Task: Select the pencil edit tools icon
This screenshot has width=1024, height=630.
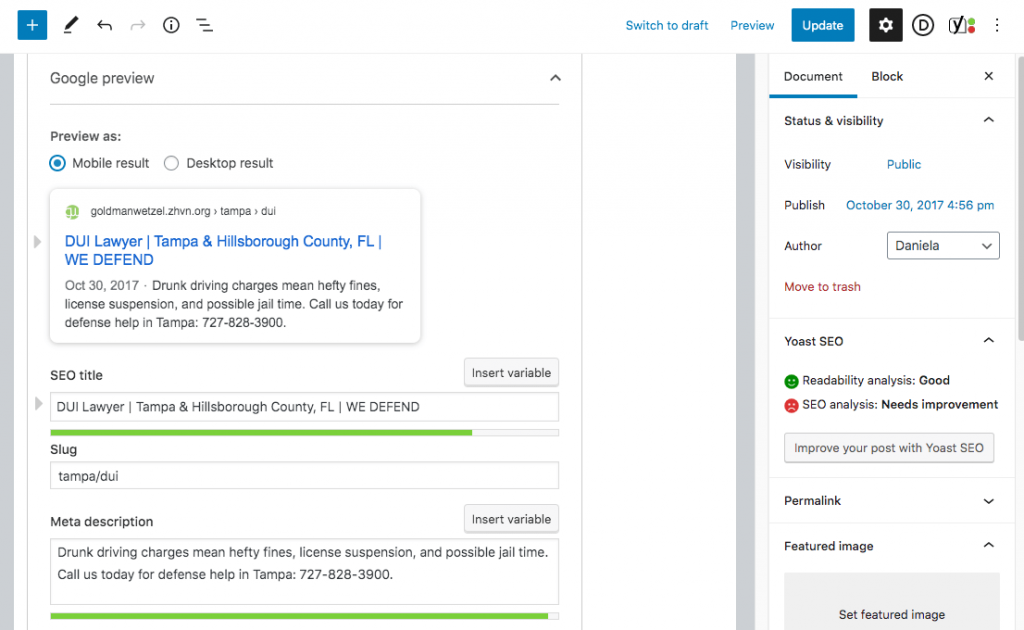Action: click(x=71, y=25)
